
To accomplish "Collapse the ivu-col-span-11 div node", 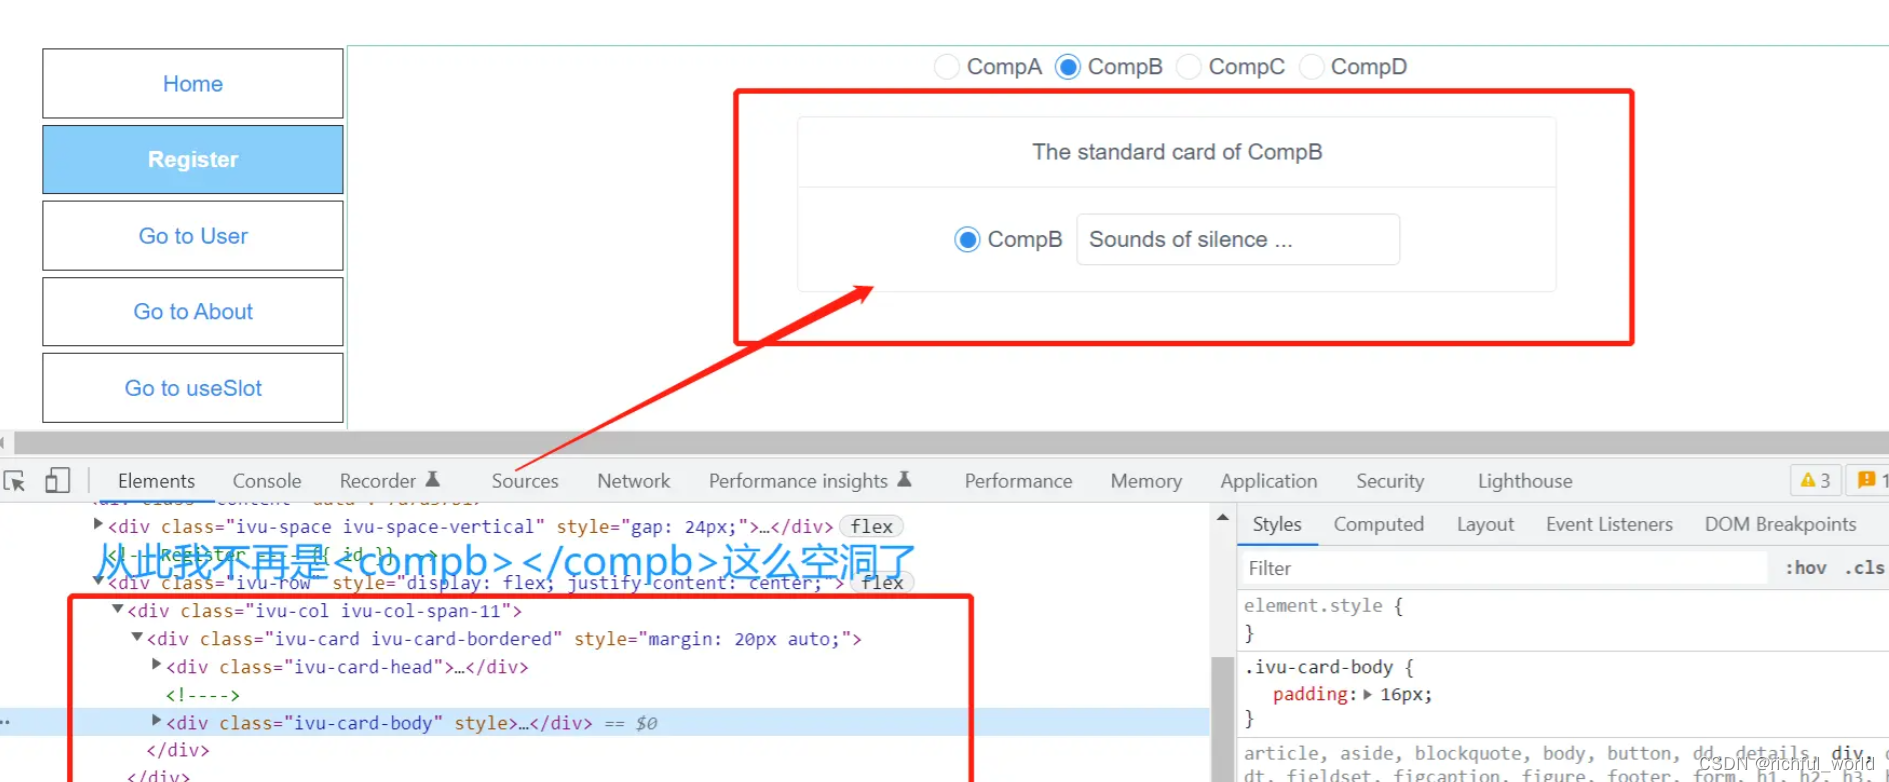I will [x=118, y=609].
